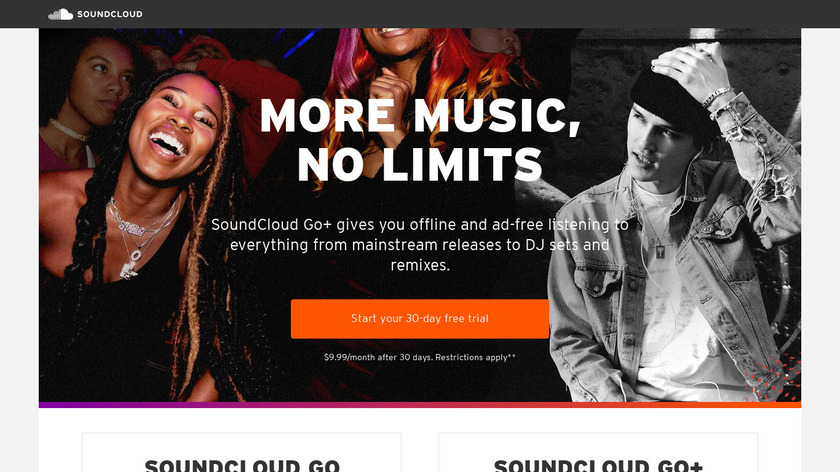Click the purple-to-orange gradient bar
840x472 pixels.
click(x=420, y=405)
